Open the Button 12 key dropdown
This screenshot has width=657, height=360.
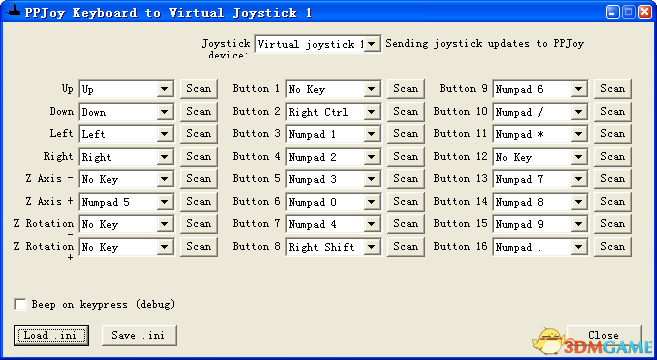tap(540, 157)
